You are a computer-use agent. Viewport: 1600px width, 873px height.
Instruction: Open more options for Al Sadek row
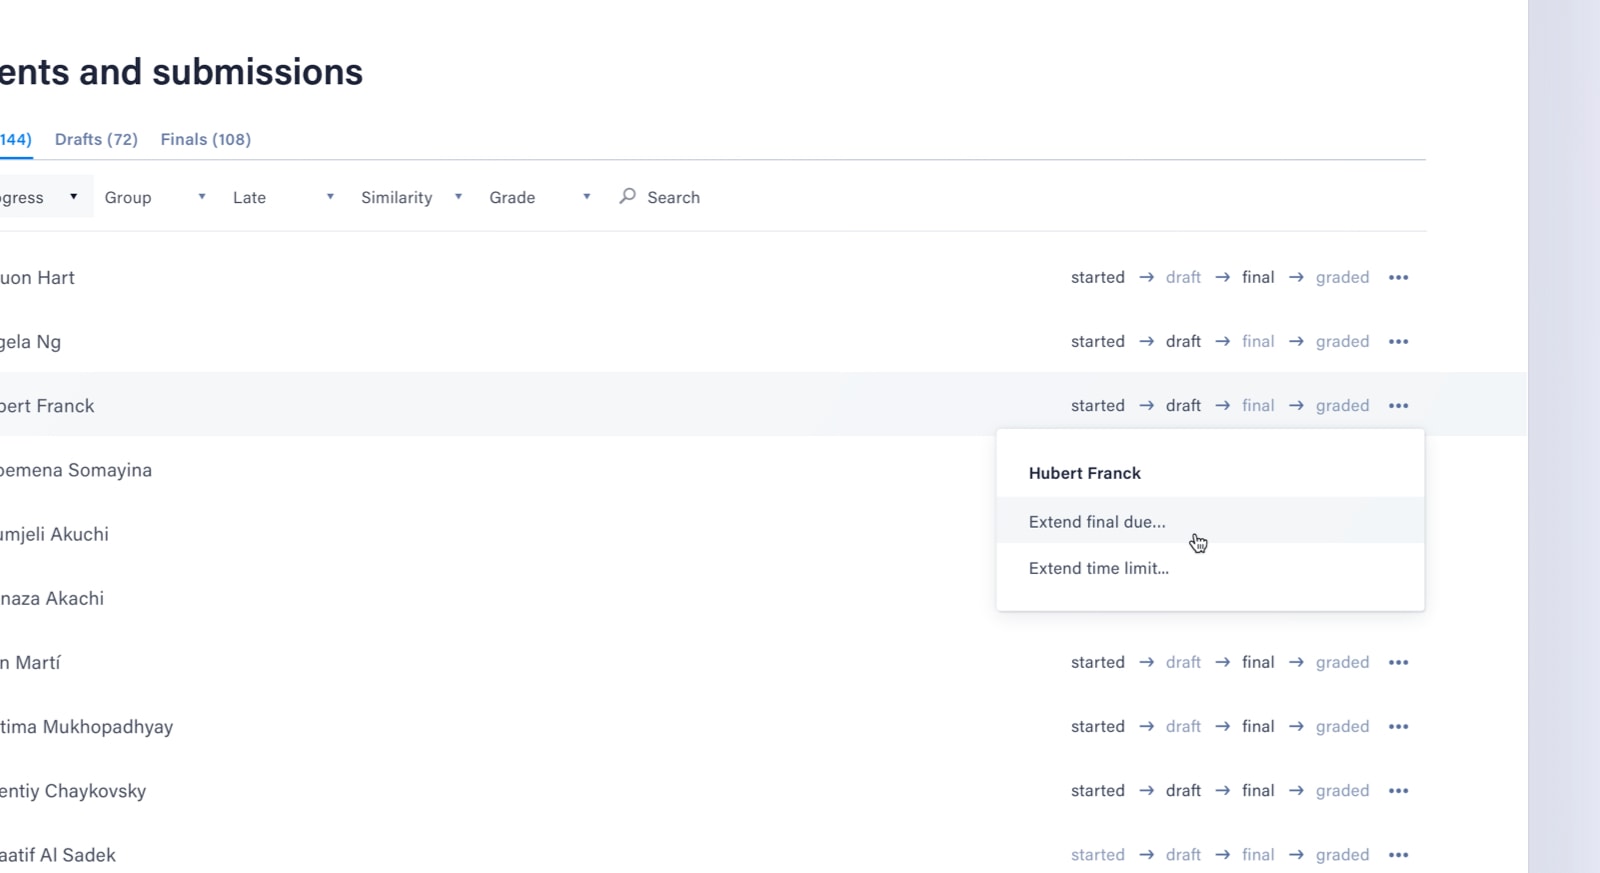pyautogui.click(x=1398, y=855)
